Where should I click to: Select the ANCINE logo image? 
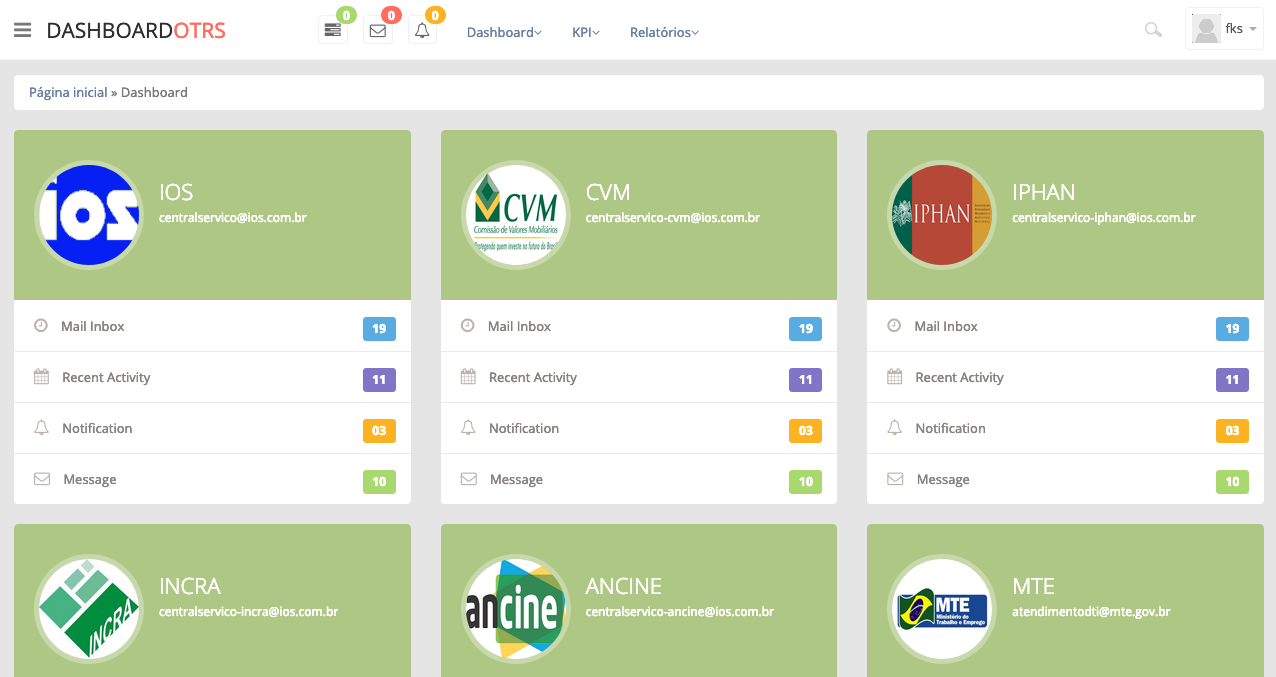click(x=515, y=609)
